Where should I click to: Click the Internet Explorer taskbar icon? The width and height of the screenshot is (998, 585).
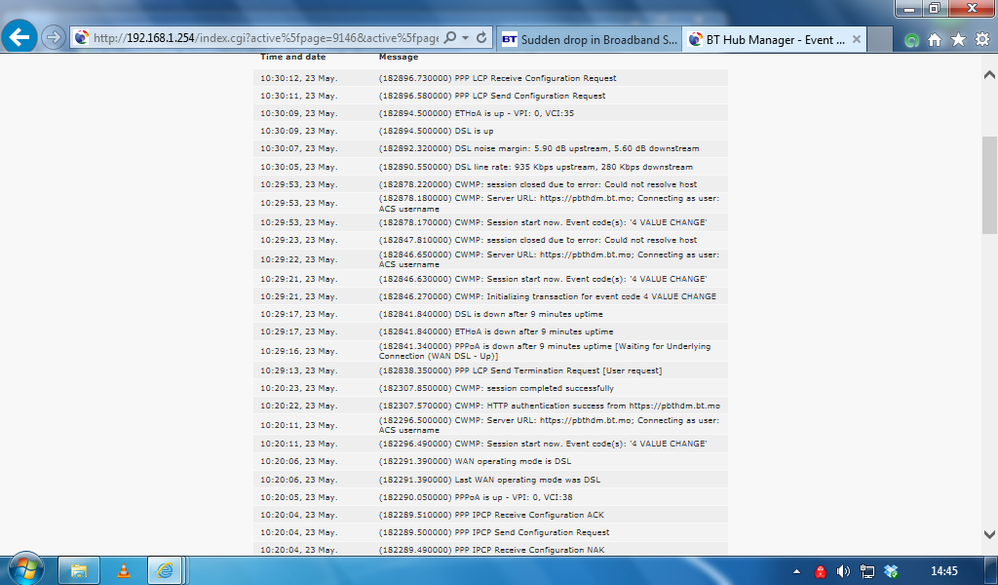click(165, 570)
